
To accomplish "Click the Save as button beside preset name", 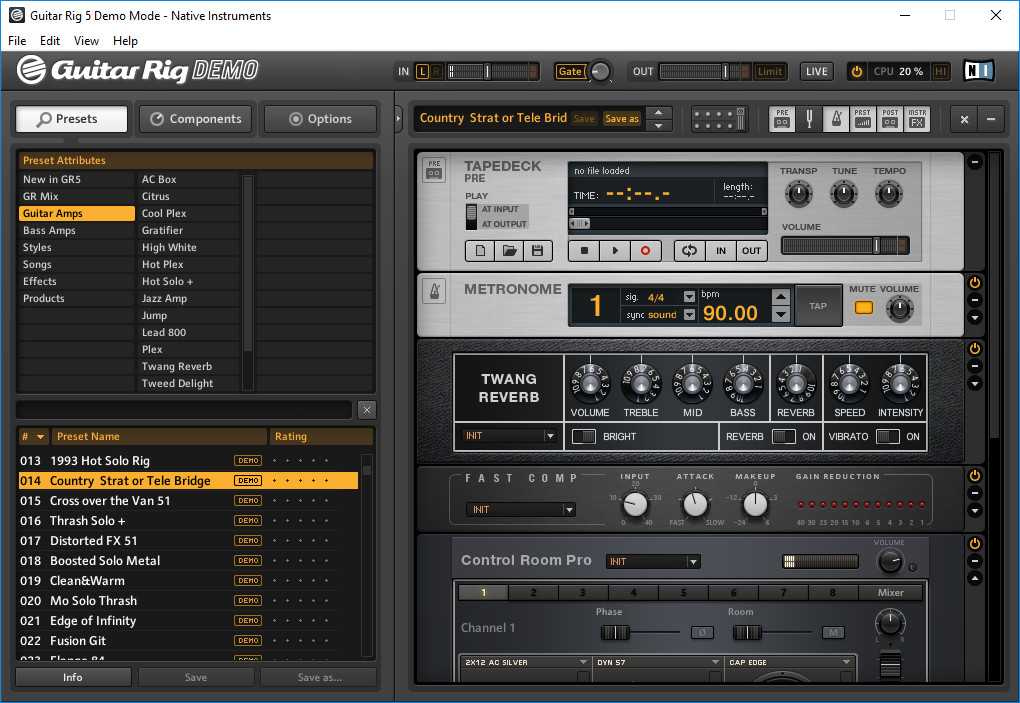I will click(x=621, y=119).
